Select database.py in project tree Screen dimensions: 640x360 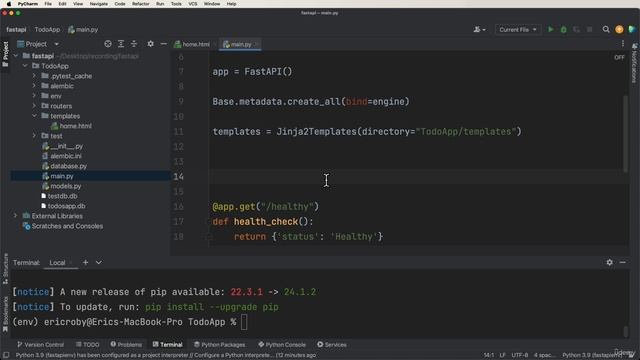[x=69, y=166]
